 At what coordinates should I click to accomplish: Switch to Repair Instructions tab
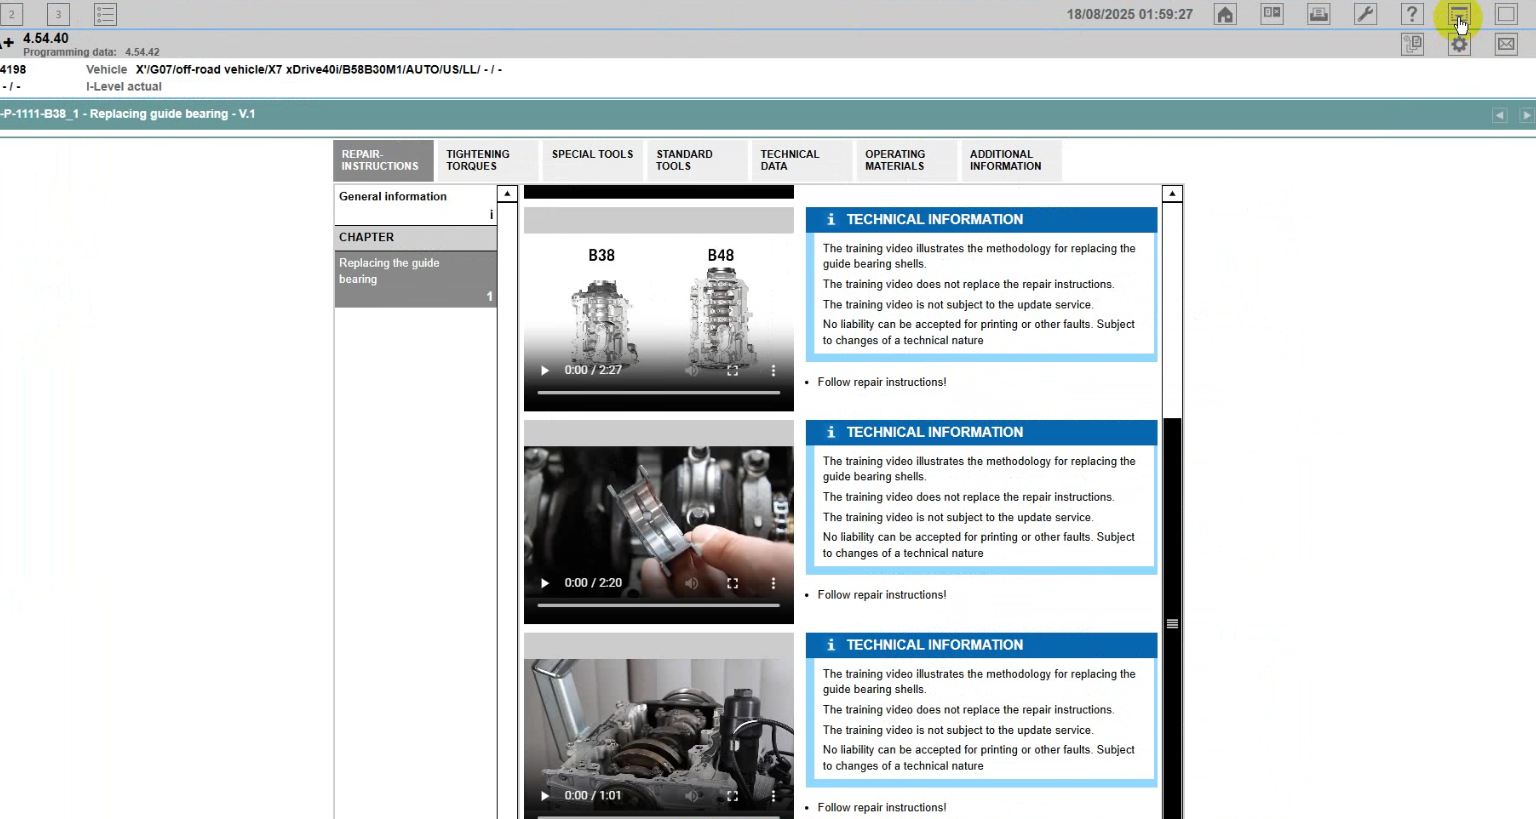coord(383,160)
